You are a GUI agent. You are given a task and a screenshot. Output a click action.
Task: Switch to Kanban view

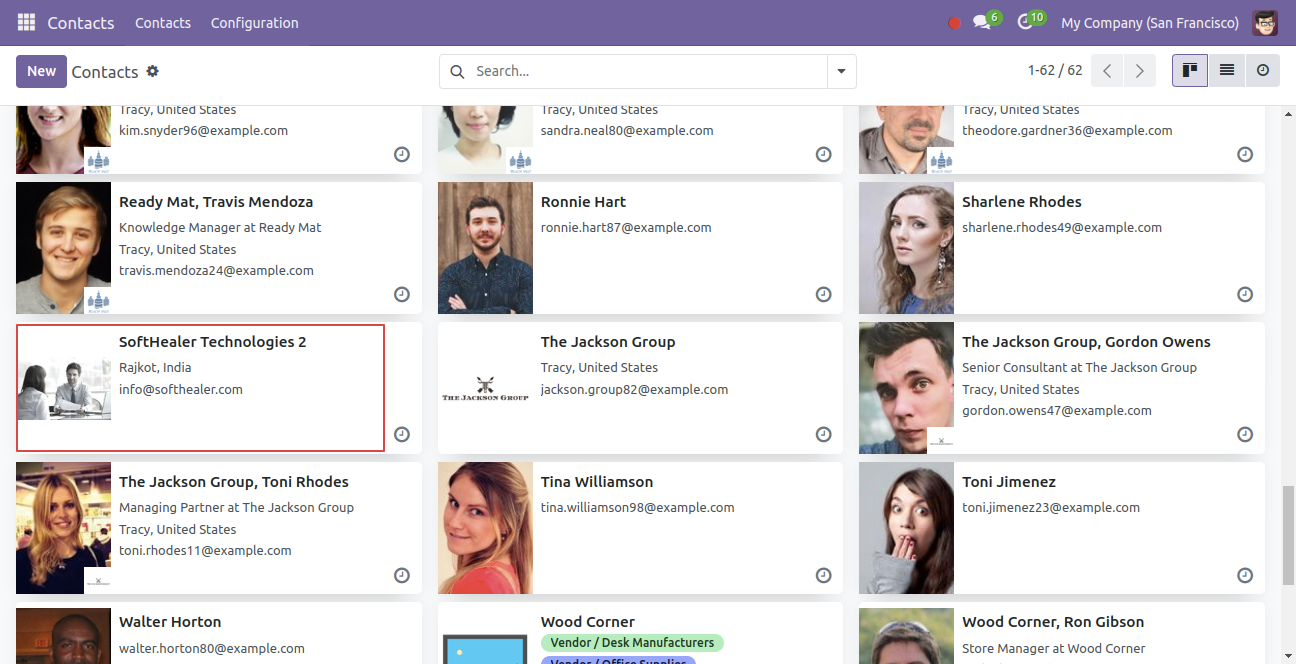coord(1190,70)
